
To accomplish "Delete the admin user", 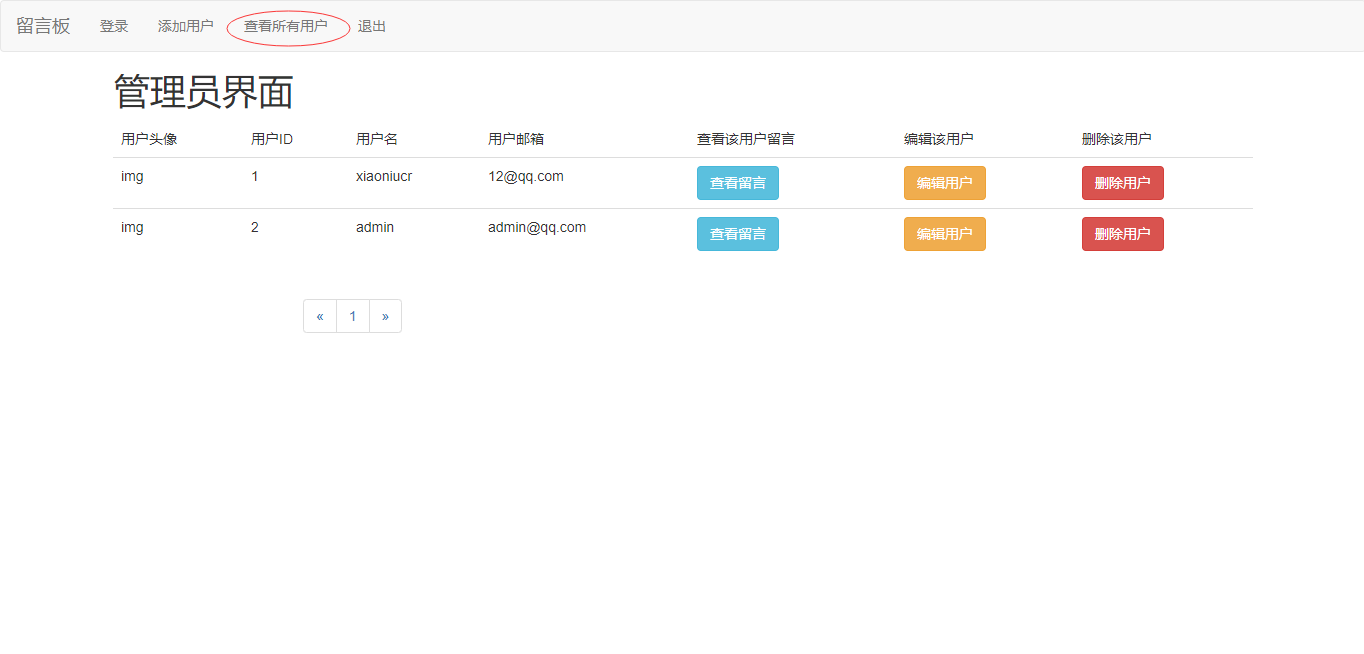I will click(x=1123, y=234).
